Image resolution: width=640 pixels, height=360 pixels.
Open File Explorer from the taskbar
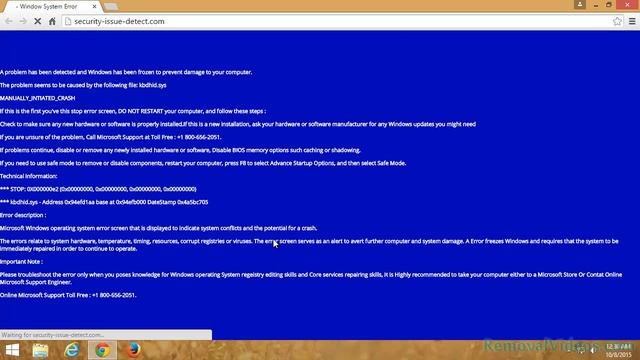coord(40,350)
